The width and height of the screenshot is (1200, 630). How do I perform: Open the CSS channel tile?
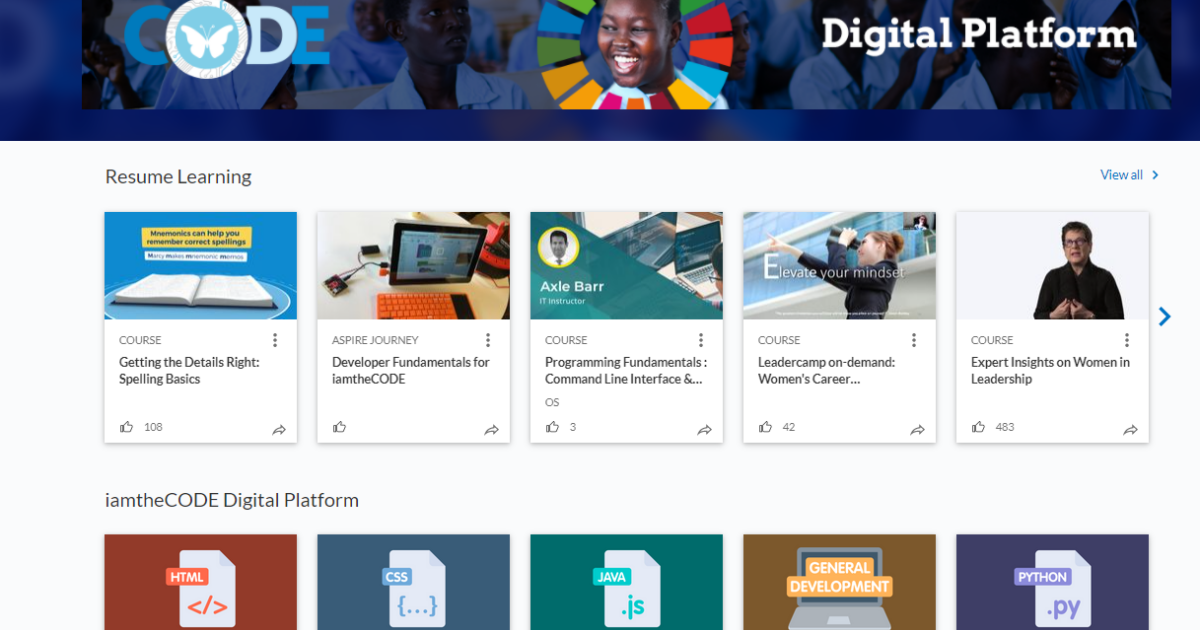414,582
